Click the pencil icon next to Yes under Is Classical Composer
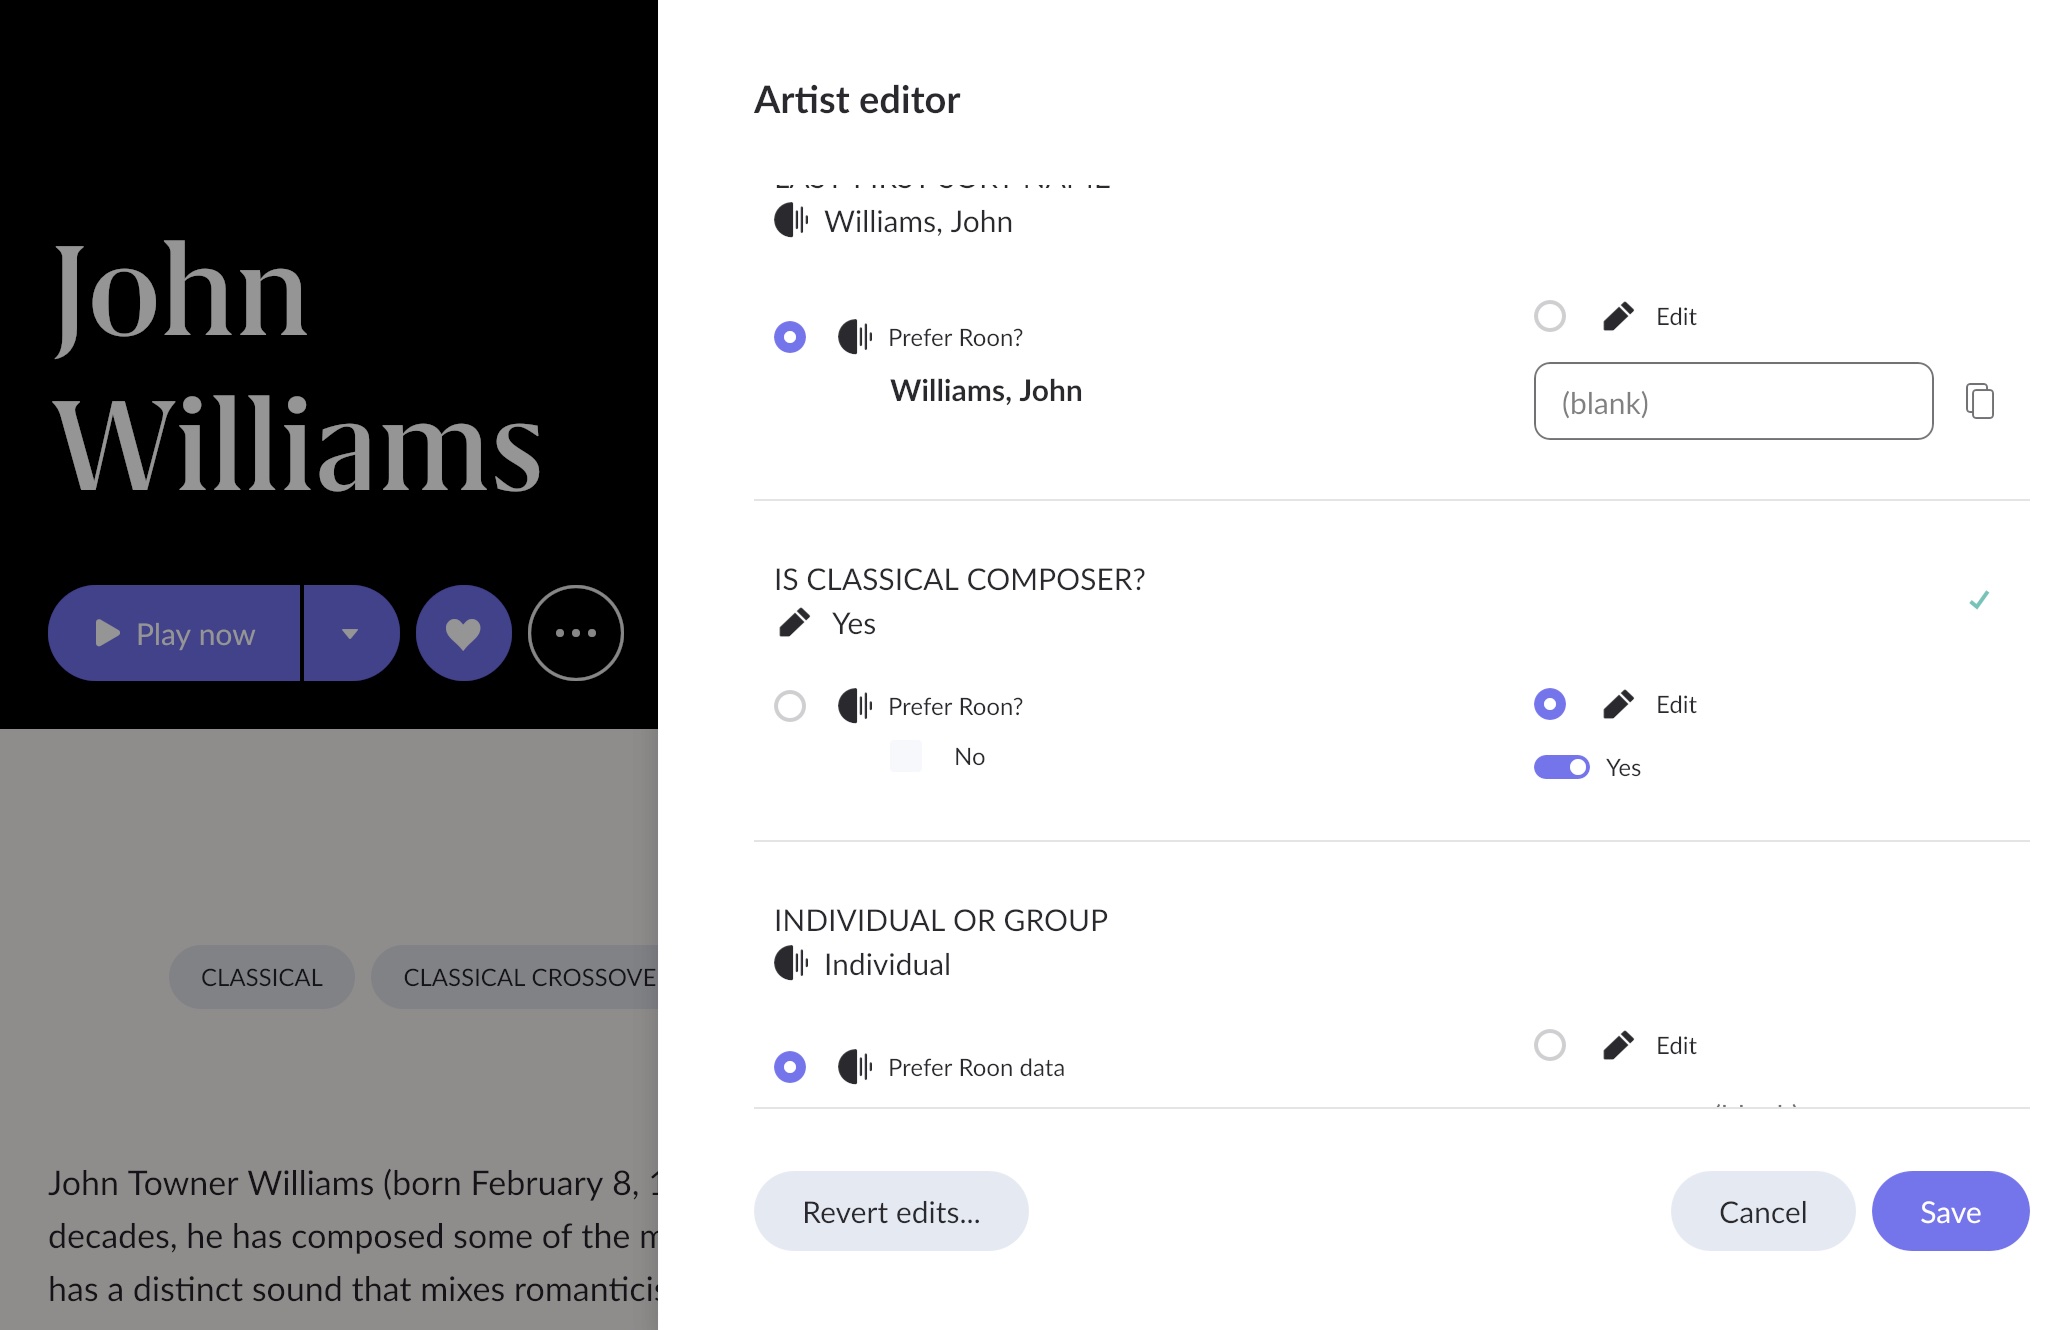Image resolution: width=2064 pixels, height=1330 pixels. click(794, 623)
